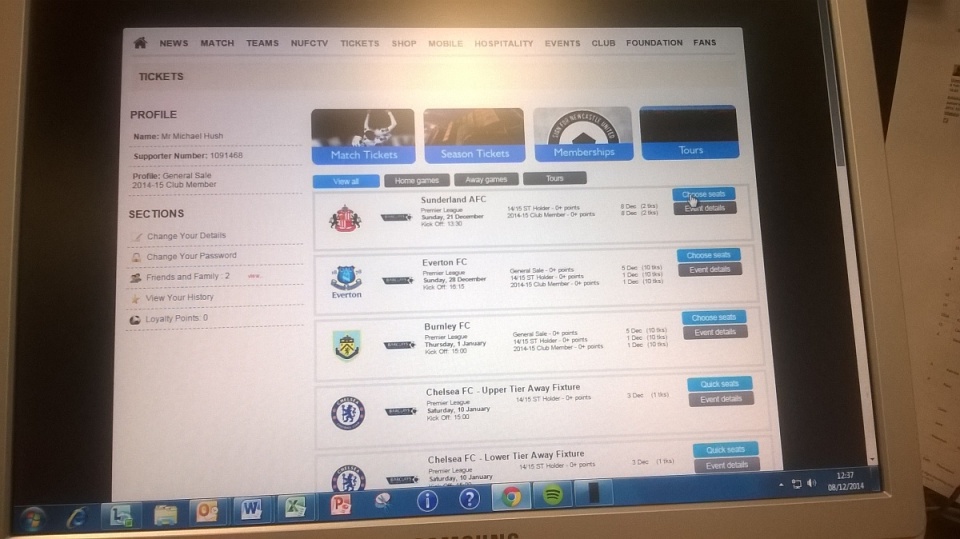Open View Your History
The image size is (960, 539).
coord(179,298)
